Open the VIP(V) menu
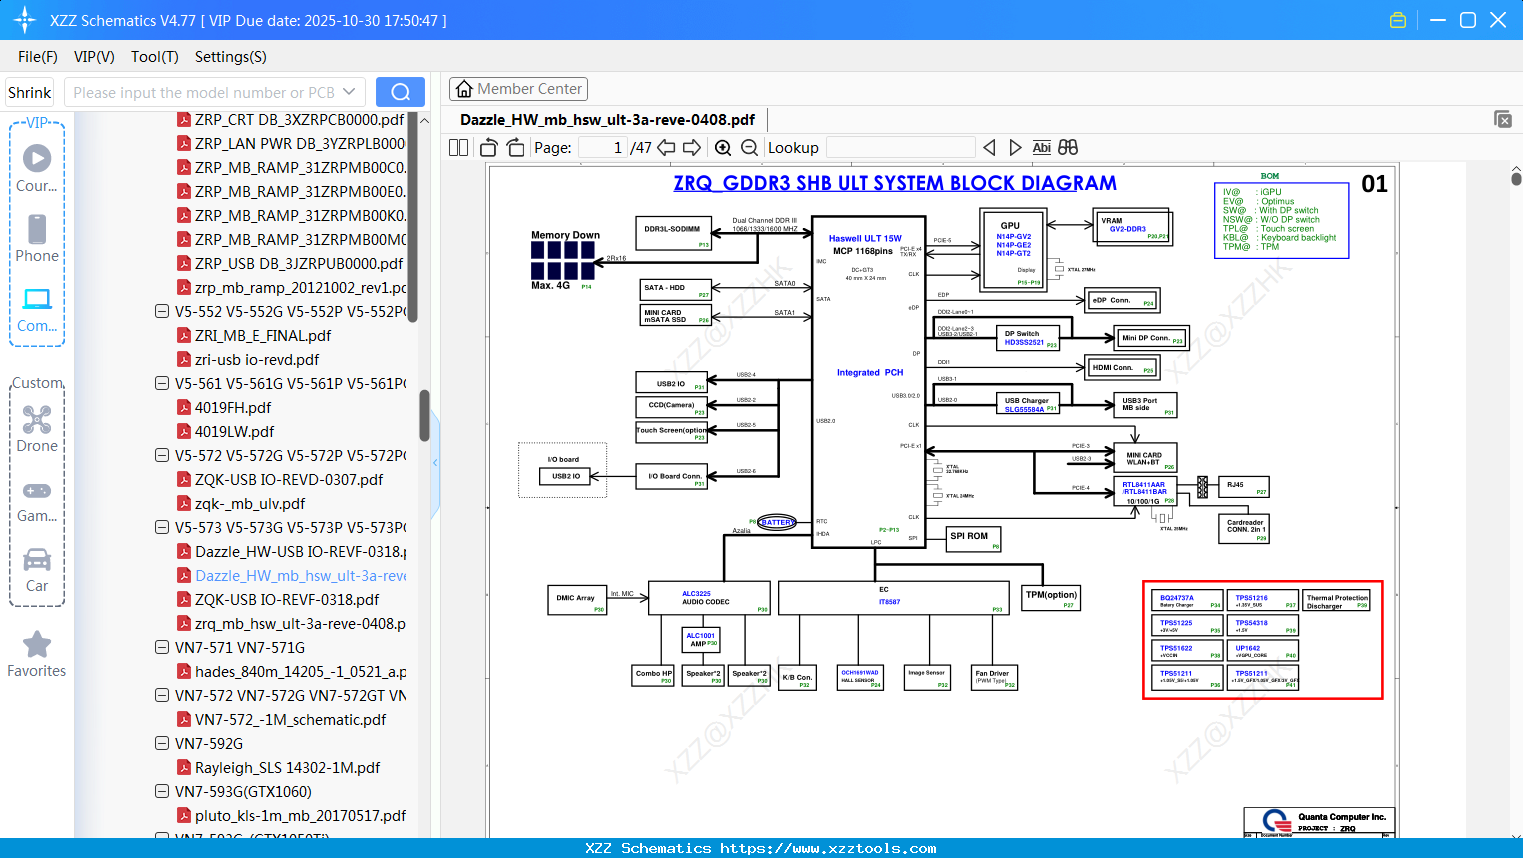1523x858 pixels. (94, 57)
